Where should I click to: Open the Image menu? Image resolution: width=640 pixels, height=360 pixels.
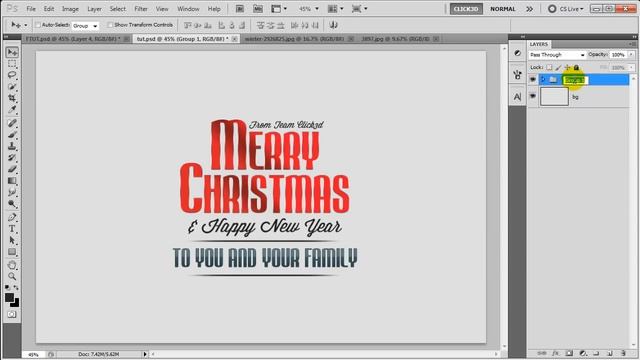click(70, 9)
